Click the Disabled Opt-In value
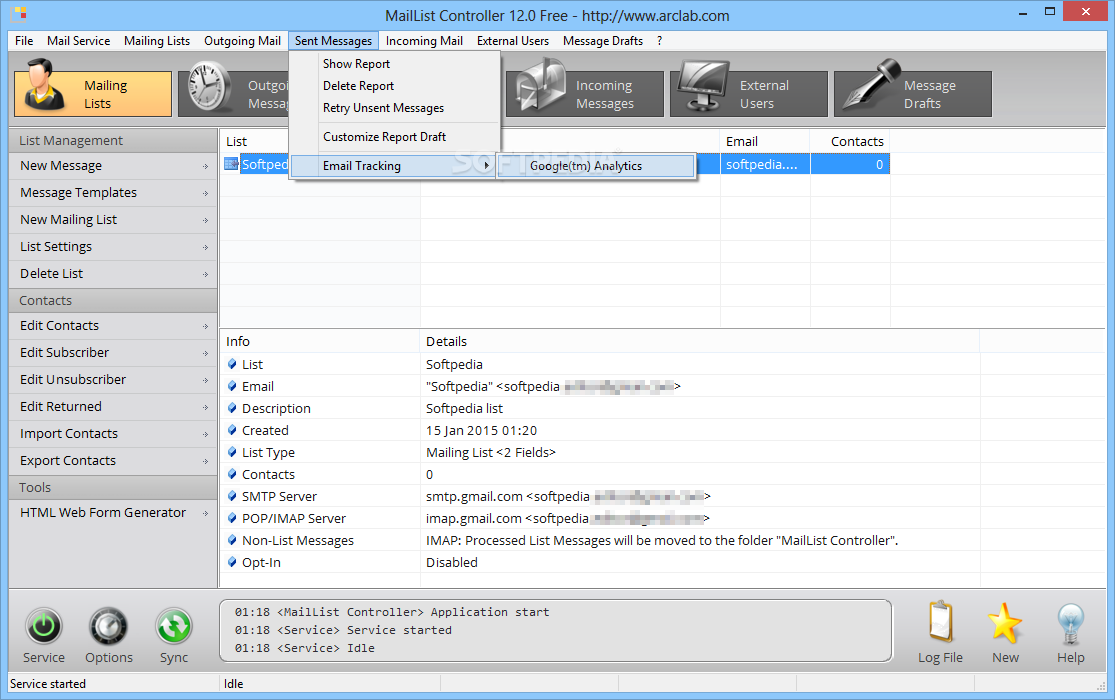 tap(452, 563)
